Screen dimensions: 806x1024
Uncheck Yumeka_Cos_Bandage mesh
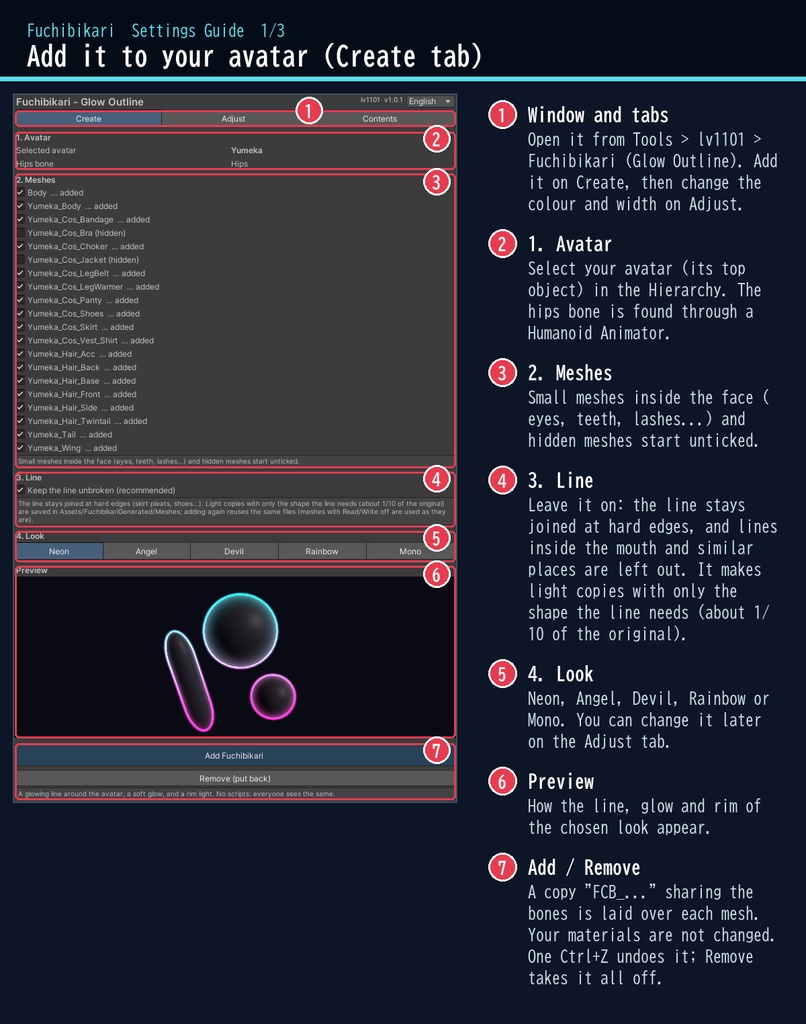click(21, 219)
